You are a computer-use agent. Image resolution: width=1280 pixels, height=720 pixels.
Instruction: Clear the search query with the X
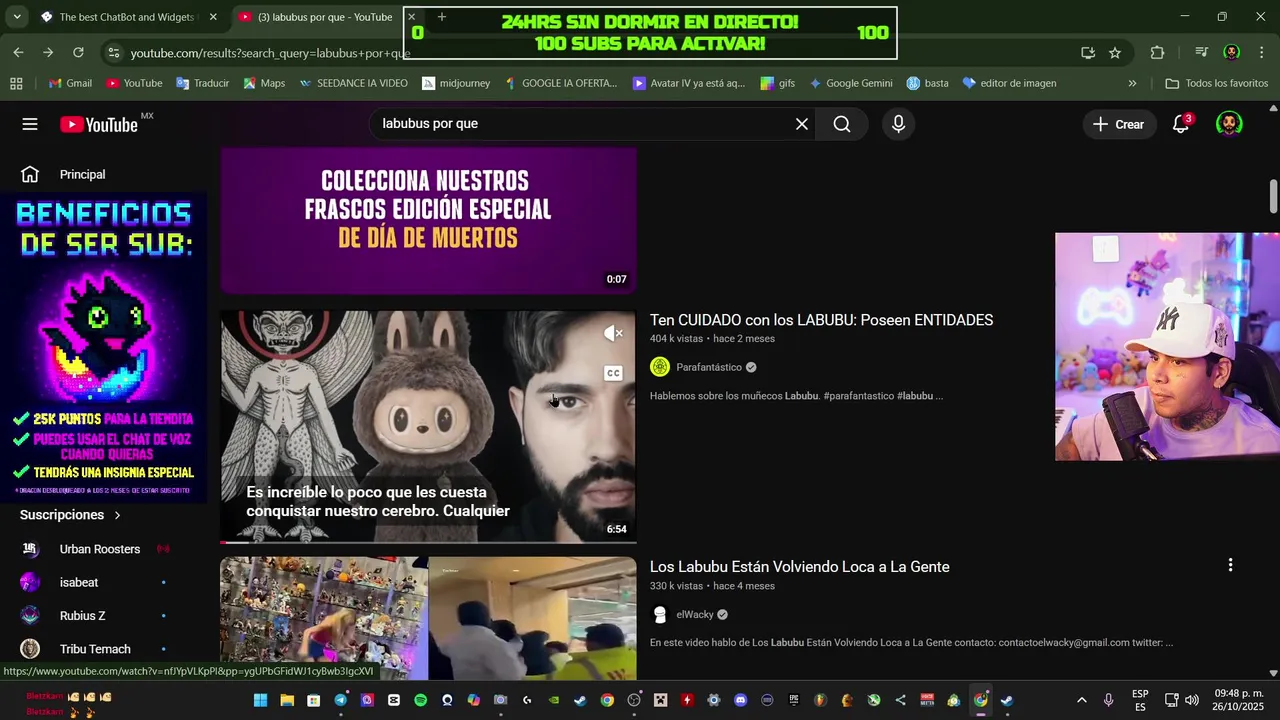(x=802, y=124)
